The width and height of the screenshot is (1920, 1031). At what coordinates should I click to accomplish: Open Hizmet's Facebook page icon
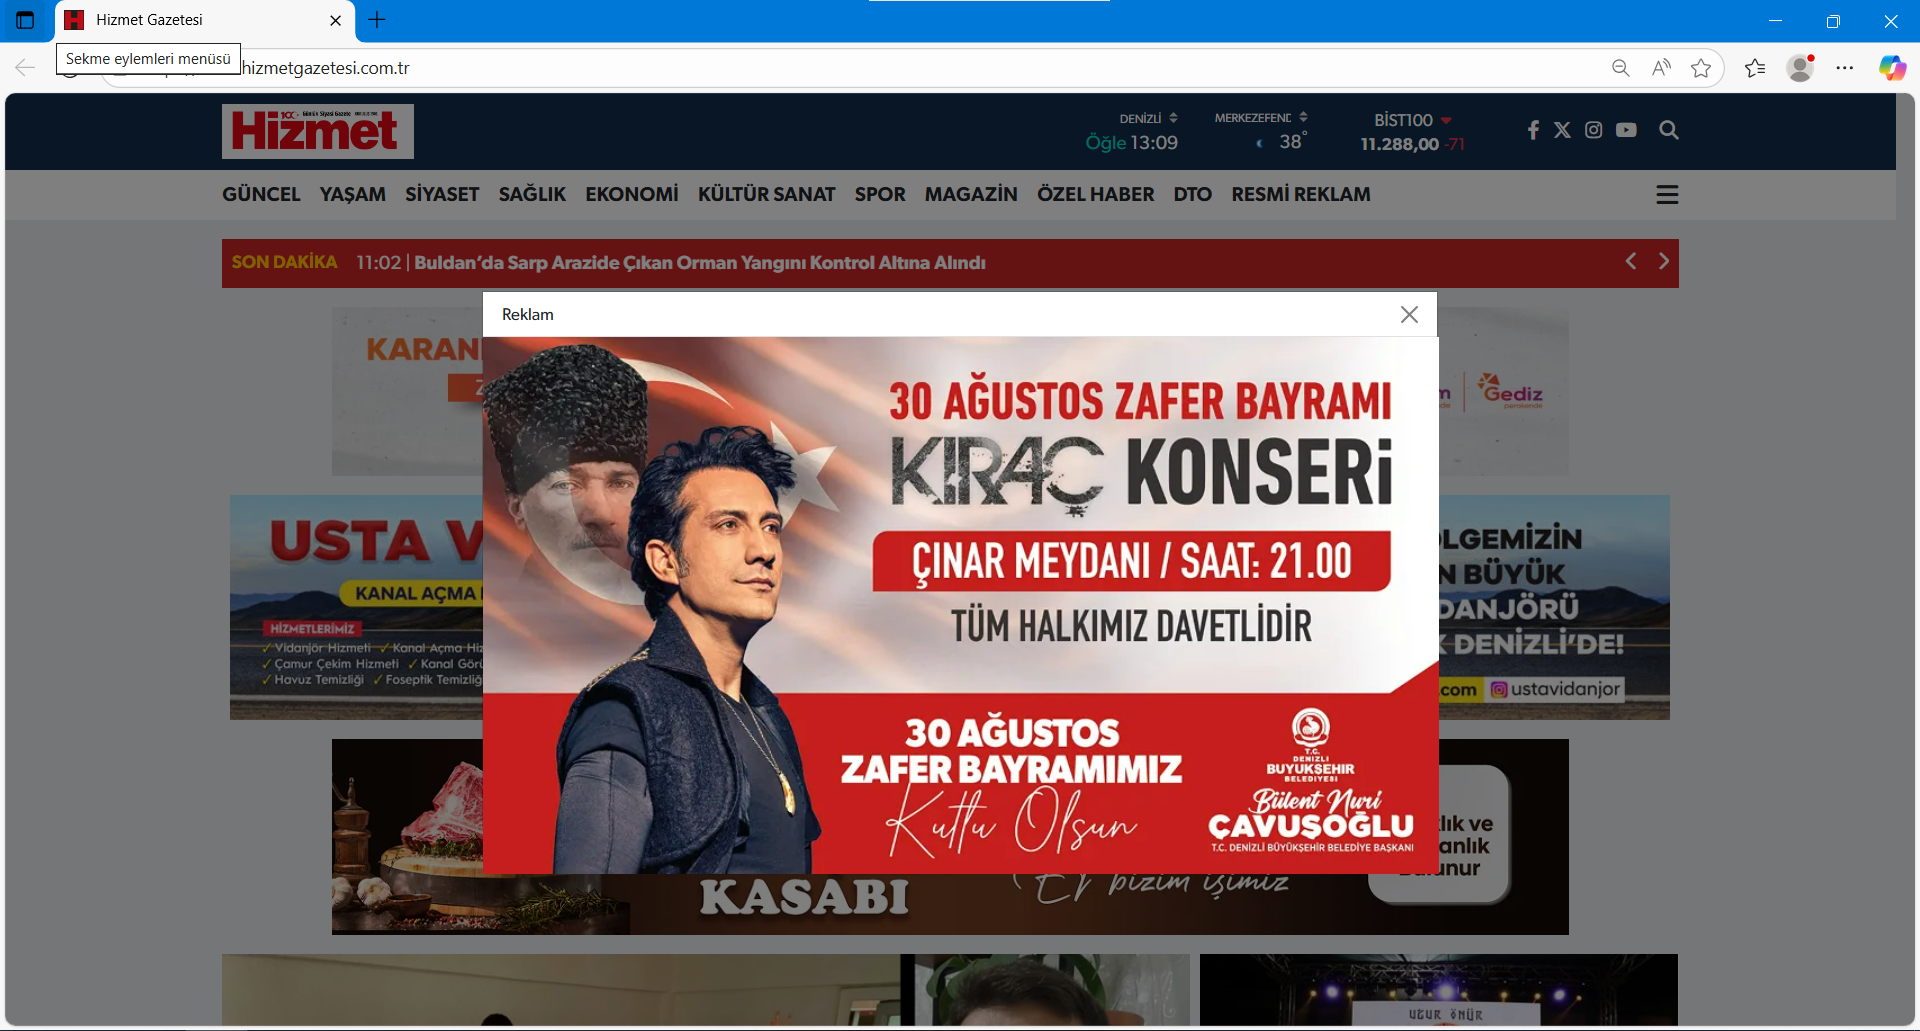click(x=1533, y=130)
